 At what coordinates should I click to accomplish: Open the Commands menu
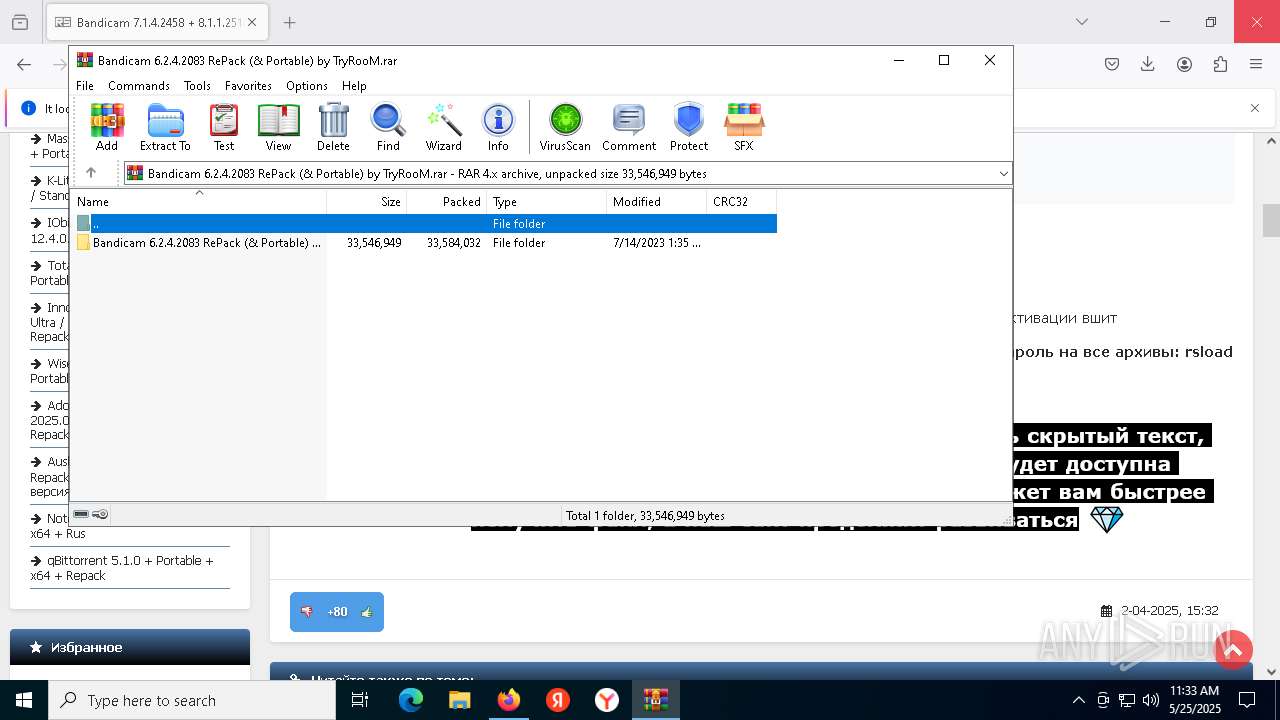[139, 86]
